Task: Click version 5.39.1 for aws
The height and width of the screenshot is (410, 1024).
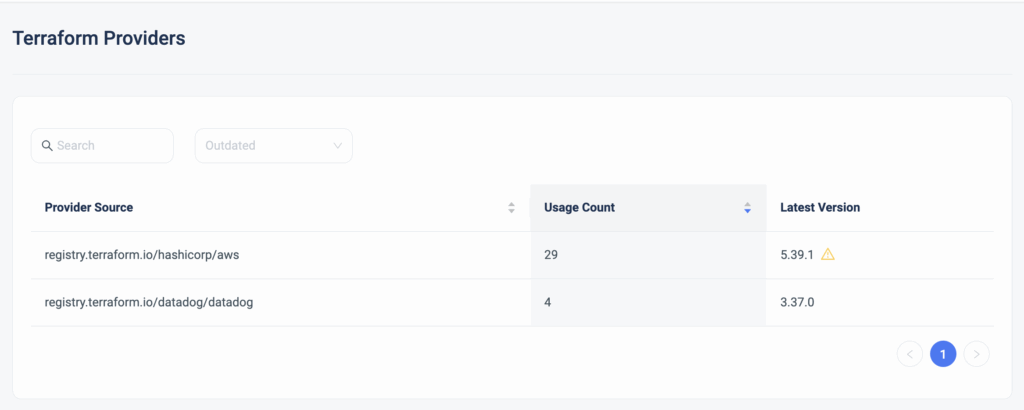Action: 797,255
